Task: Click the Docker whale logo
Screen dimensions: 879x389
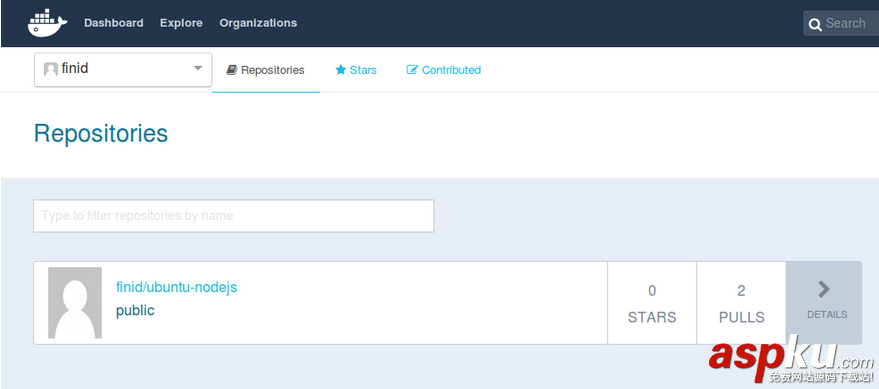Action: tap(47, 23)
